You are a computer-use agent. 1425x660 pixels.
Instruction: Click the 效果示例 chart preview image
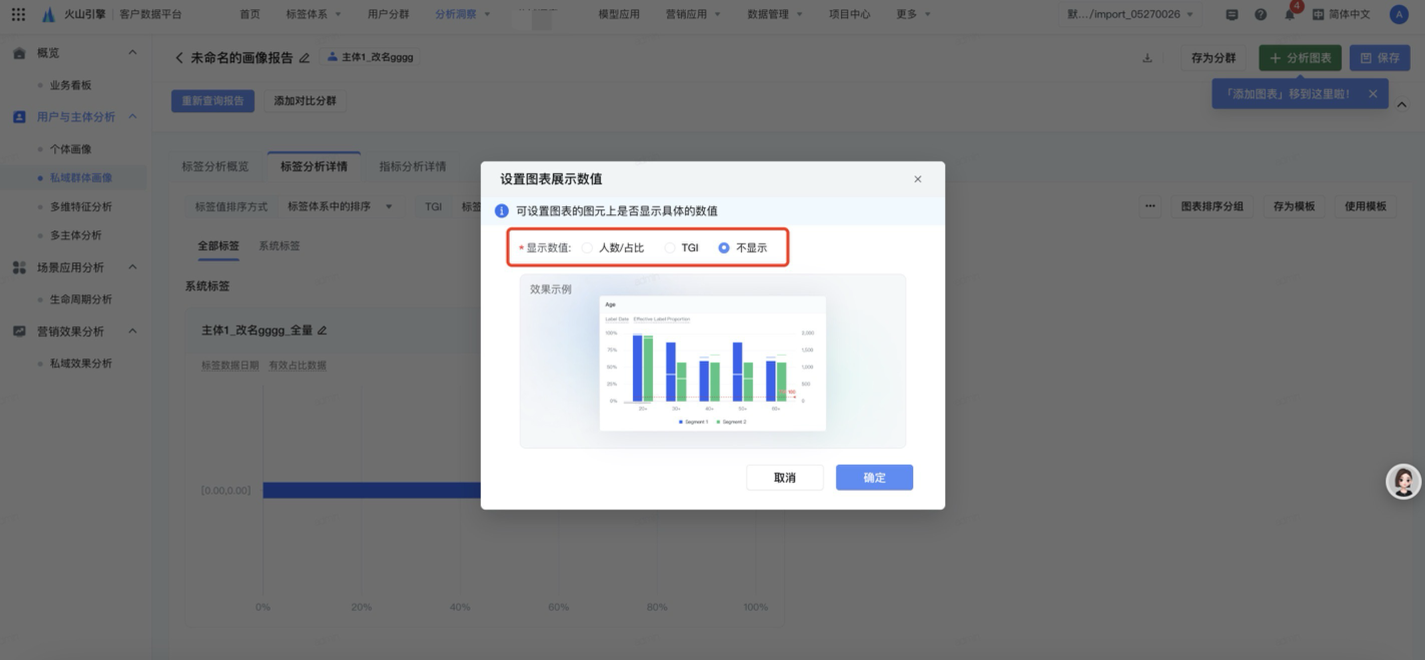pyautogui.click(x=712, y=363)
